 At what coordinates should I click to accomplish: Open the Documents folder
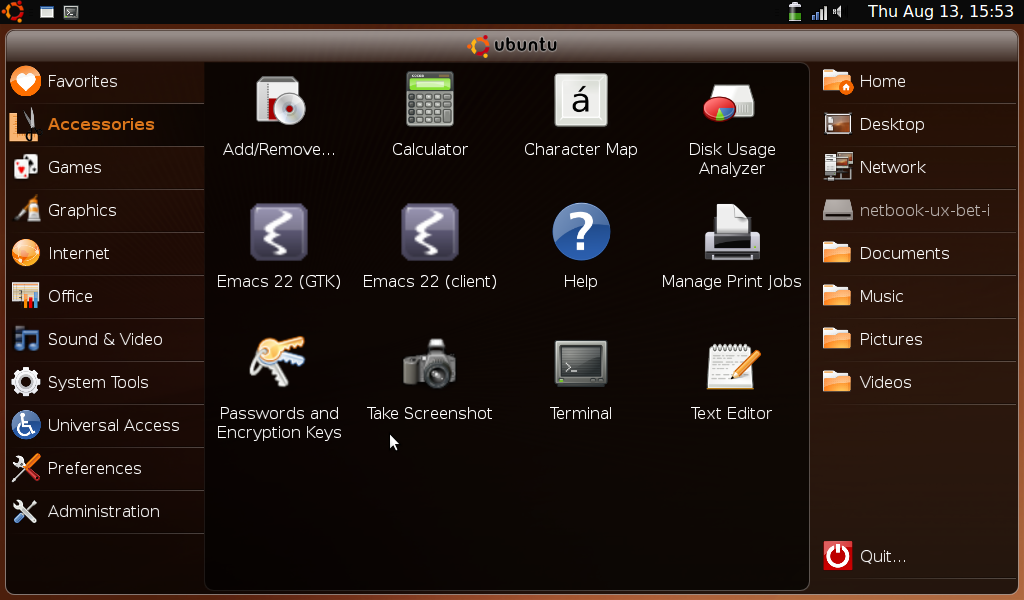918,254
